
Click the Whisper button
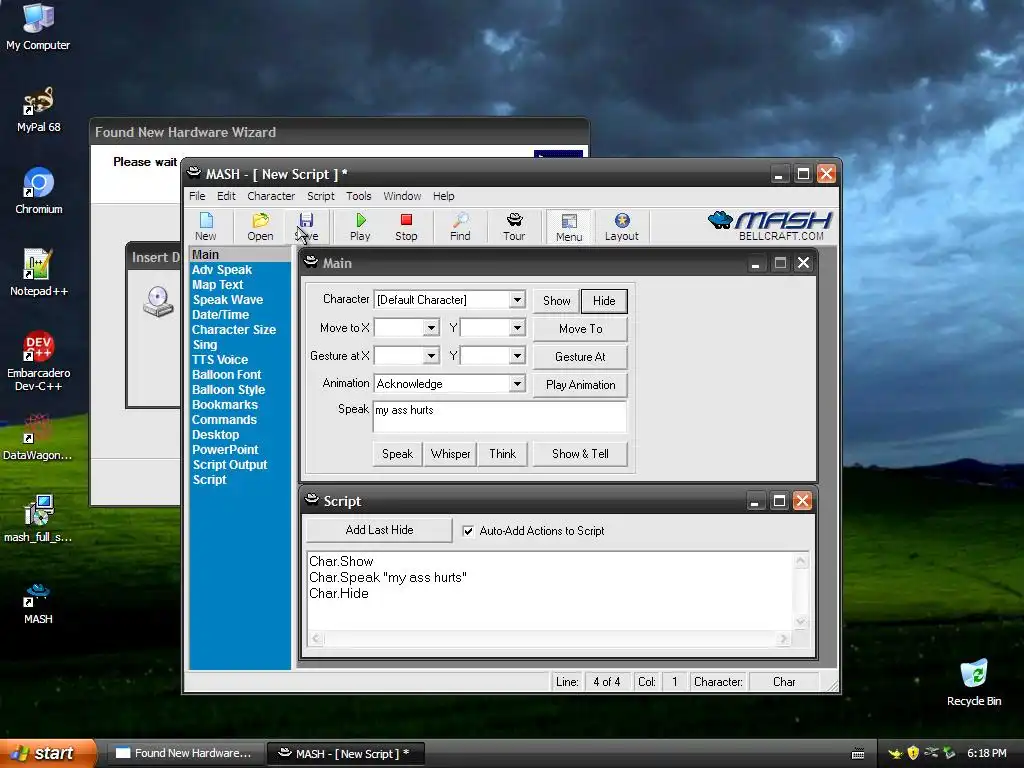[450, 454]
